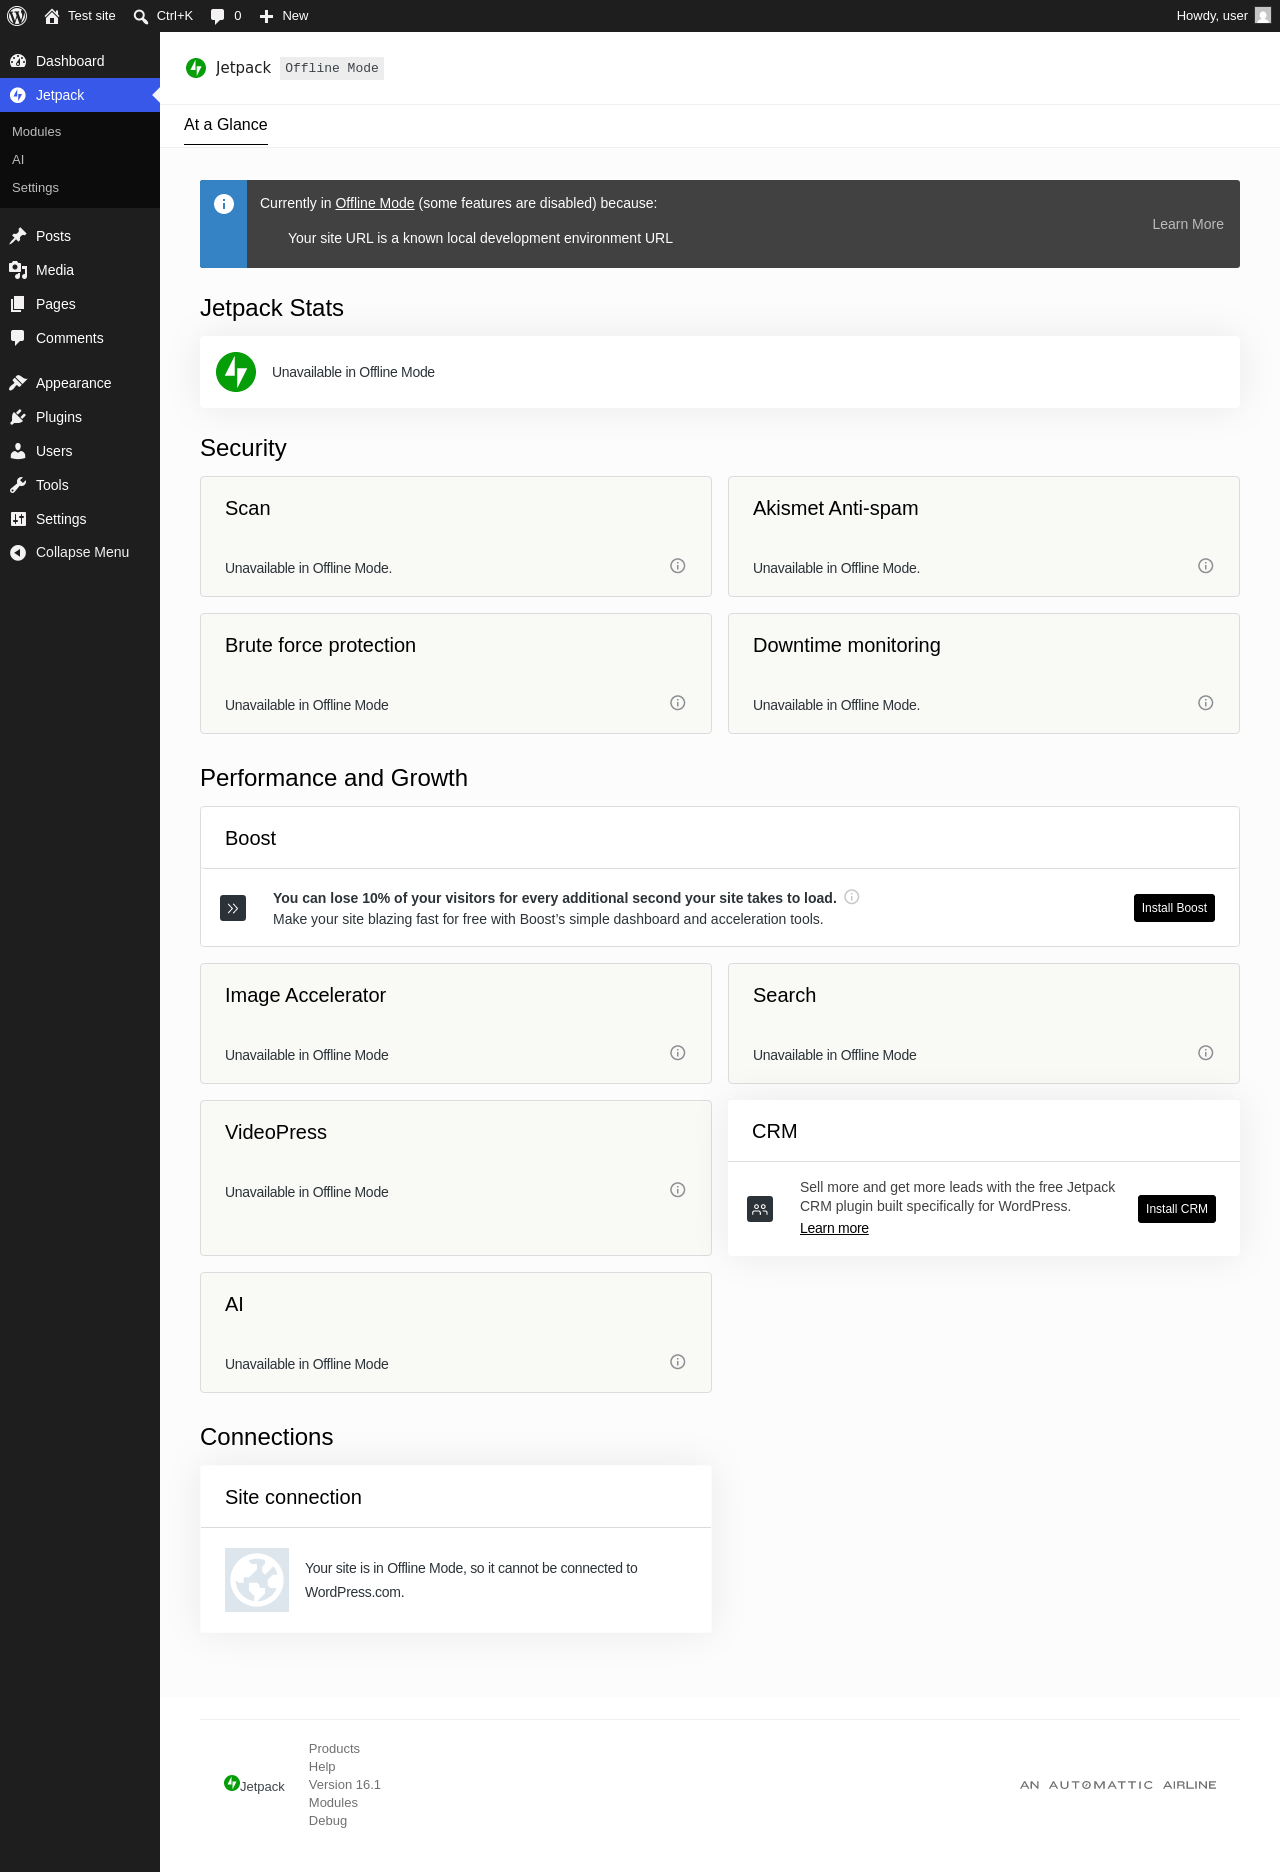Screen dimensions: 1280x1872
Task: Show info for the VideoPress card
Action: click(x=678, y=1190)
